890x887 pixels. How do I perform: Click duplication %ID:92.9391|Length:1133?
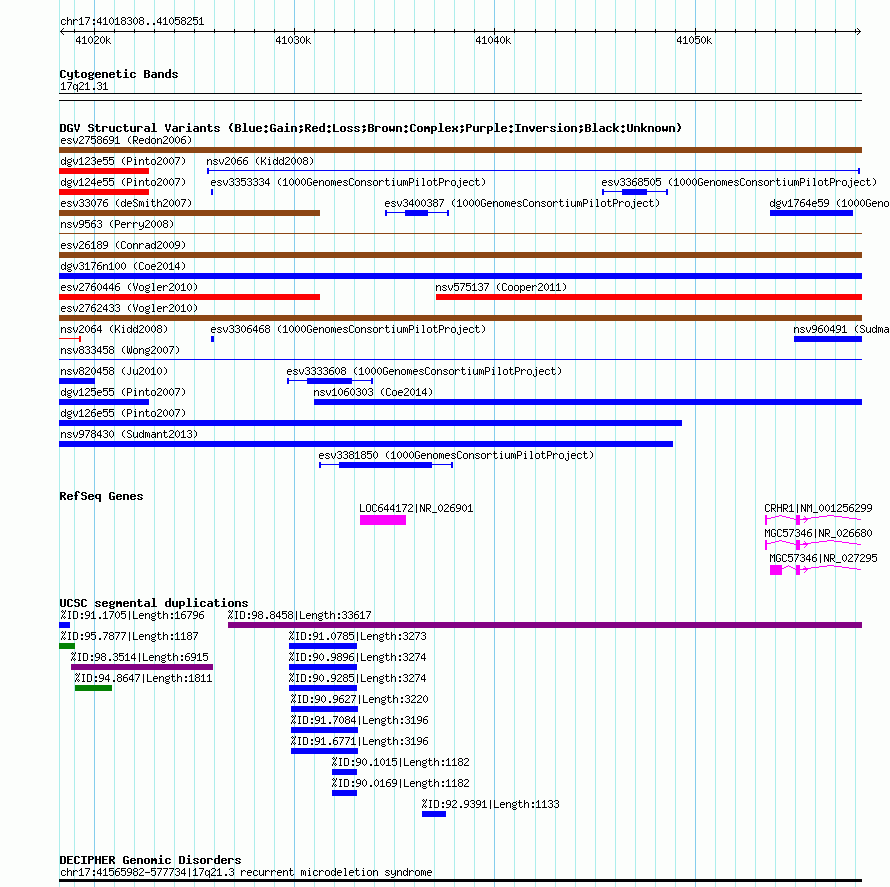(x=490, y=804)
